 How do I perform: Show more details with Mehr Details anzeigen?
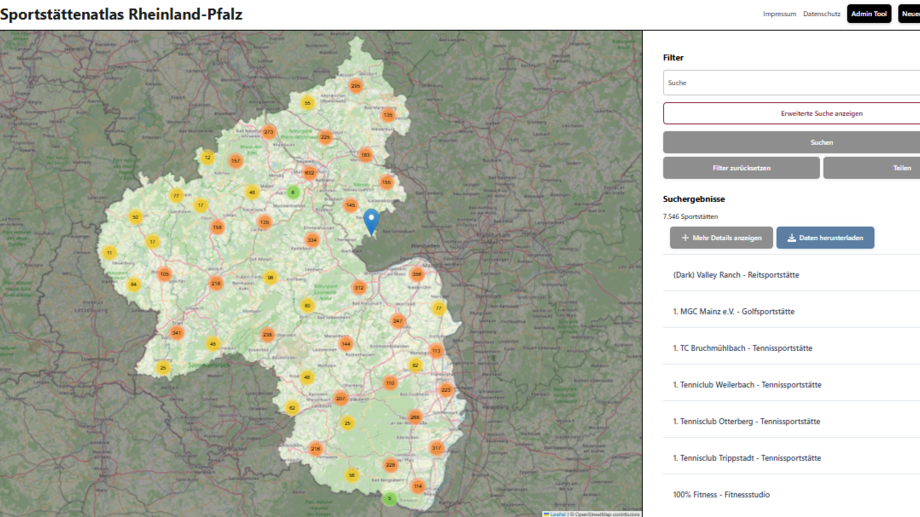coord(721,238)
